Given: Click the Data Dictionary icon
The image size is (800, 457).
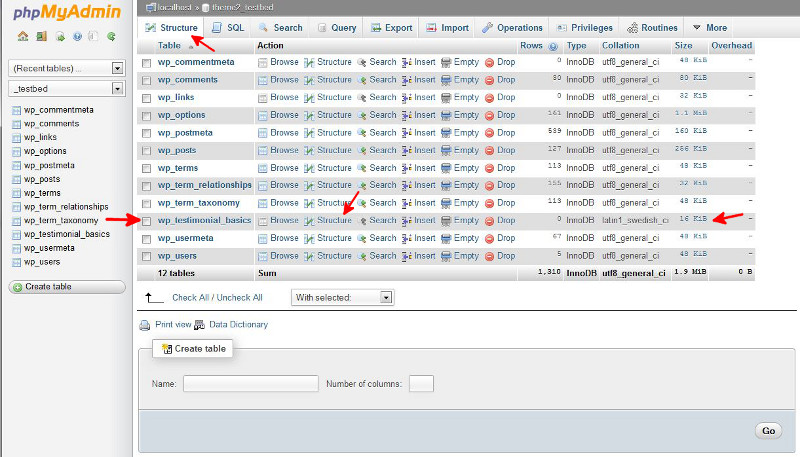Looking at the screenshot, I should [199, 325].
